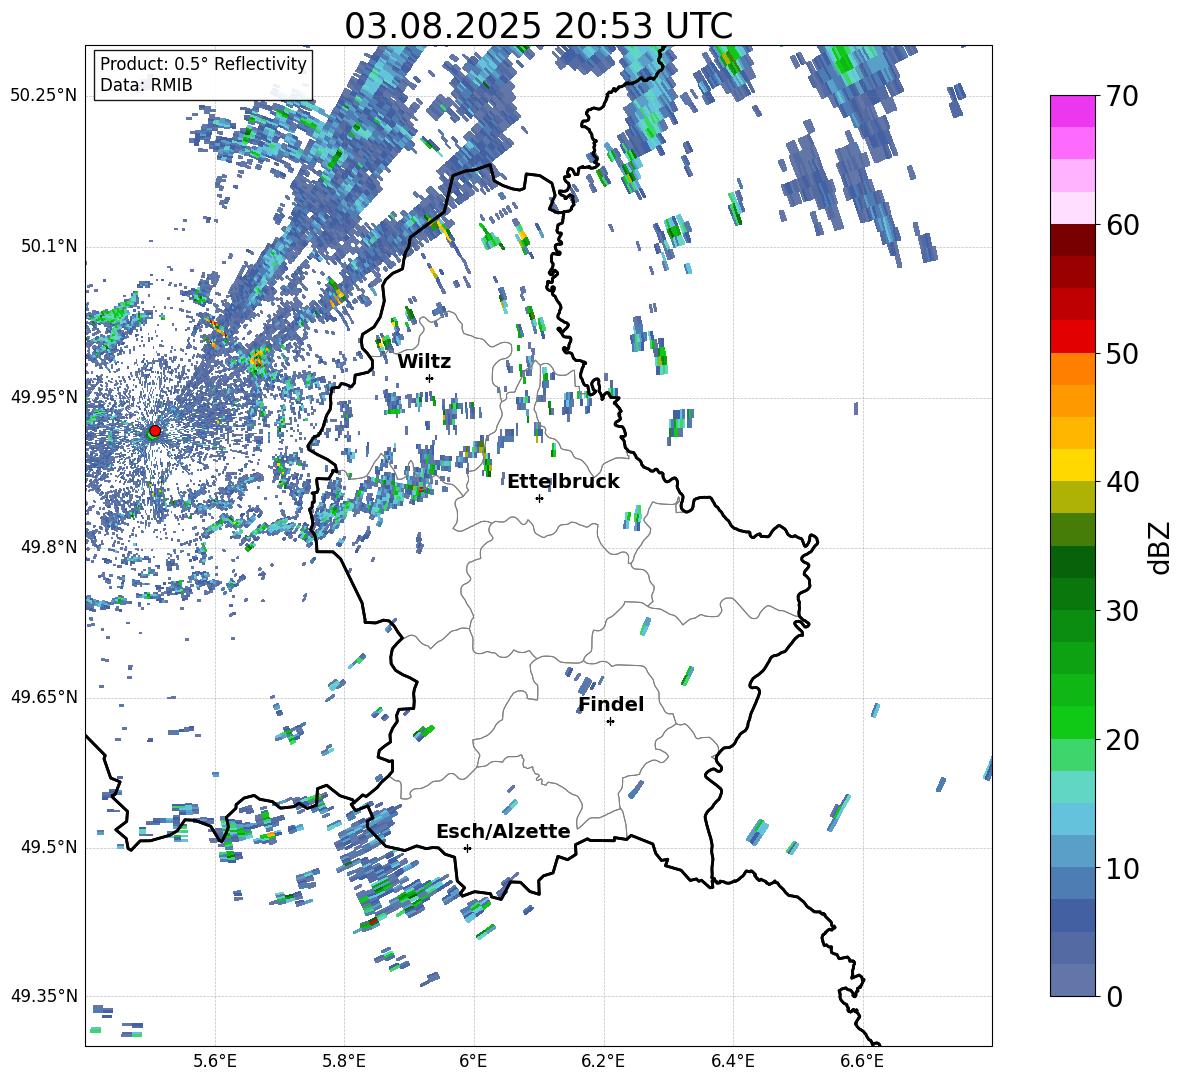Image resolution: width=1184 pixels, height=1081 pixels.
Task: Click the Ettelbruck station cross marker
Action: pyautogui.click(x=539, y=498)
